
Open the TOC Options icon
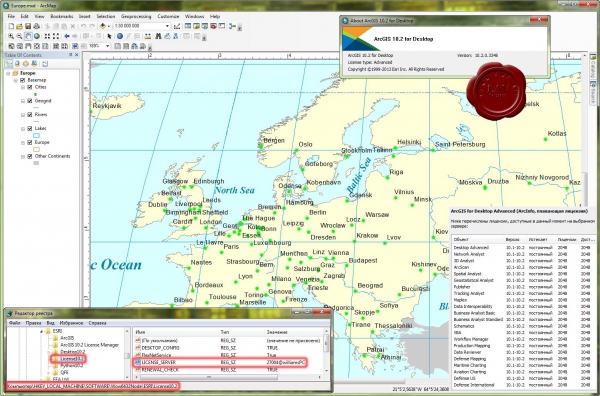[x=45, y=64]
